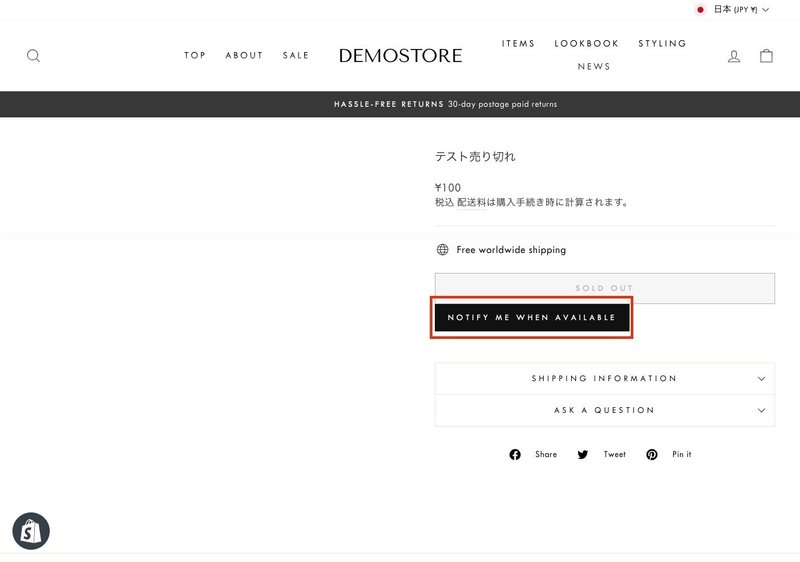Viewport: 800px width, 562px height.
Task: Open the account login icon
Action: coord(734,56)
